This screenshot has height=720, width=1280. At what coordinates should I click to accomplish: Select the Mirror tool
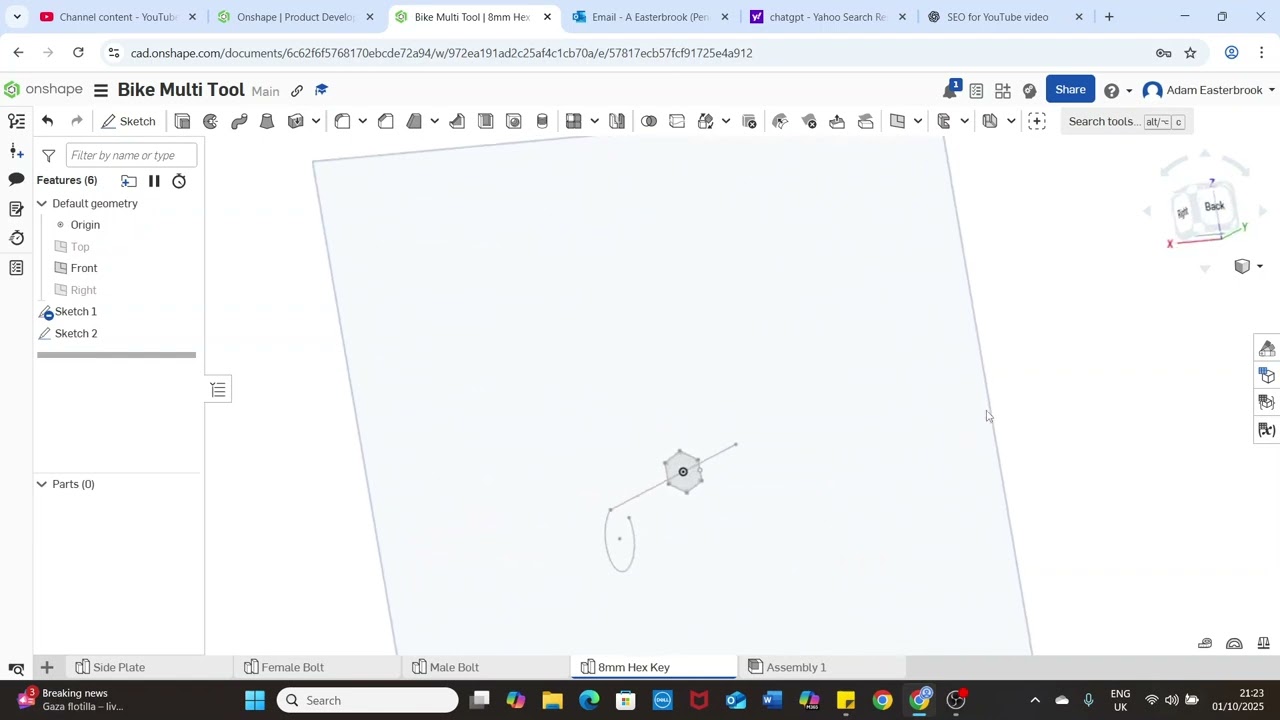(x=617, y=121)
